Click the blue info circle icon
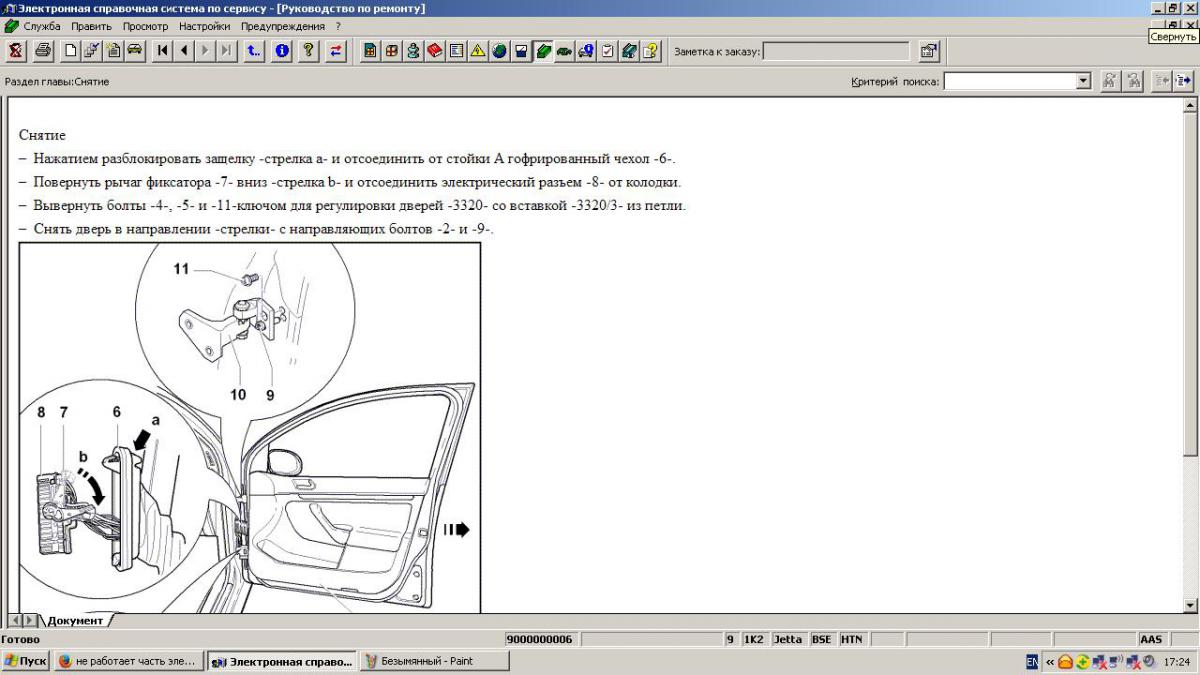Viewport: 1200px width, 675px height. tap(282, 51)
